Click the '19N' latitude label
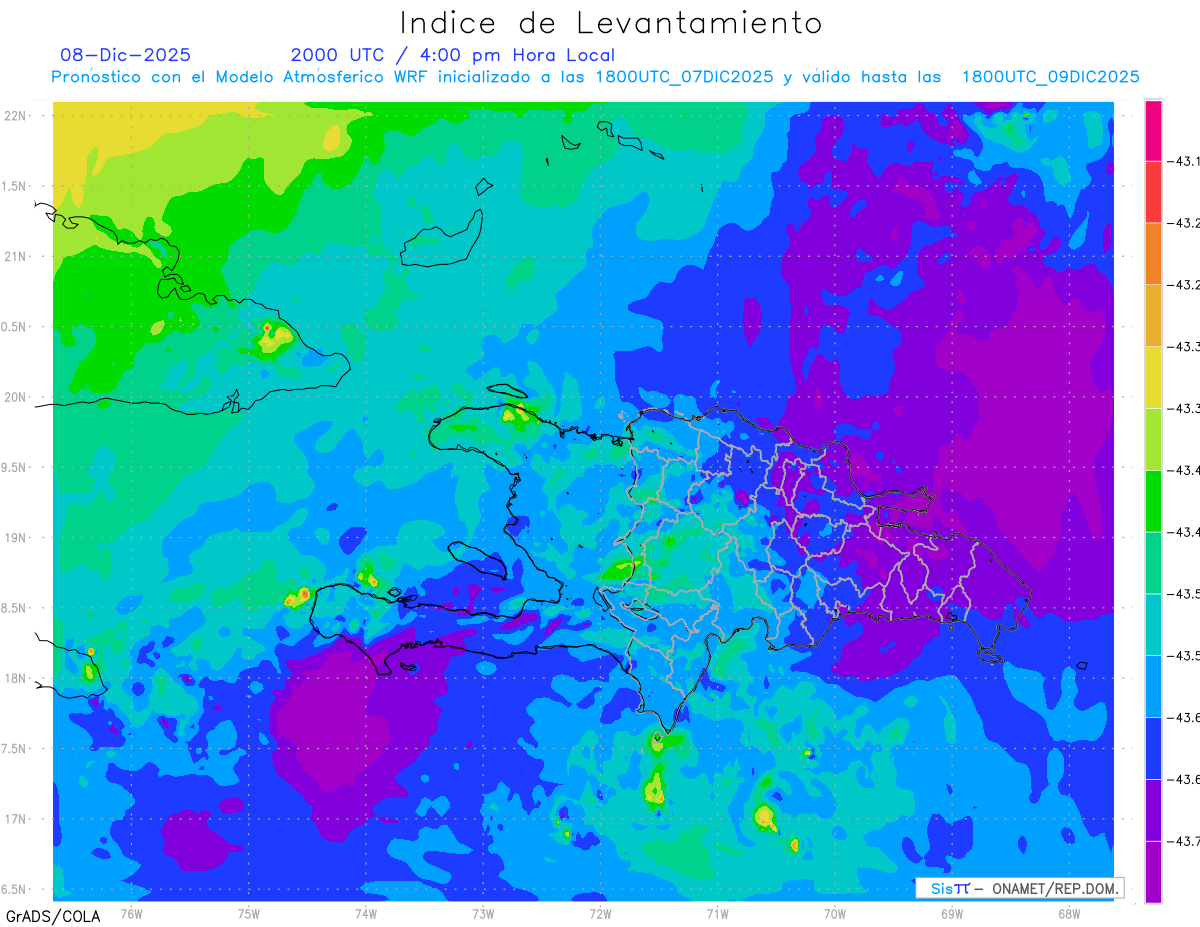The height and width of the screenshot is (927, 1200). point(17,537)
